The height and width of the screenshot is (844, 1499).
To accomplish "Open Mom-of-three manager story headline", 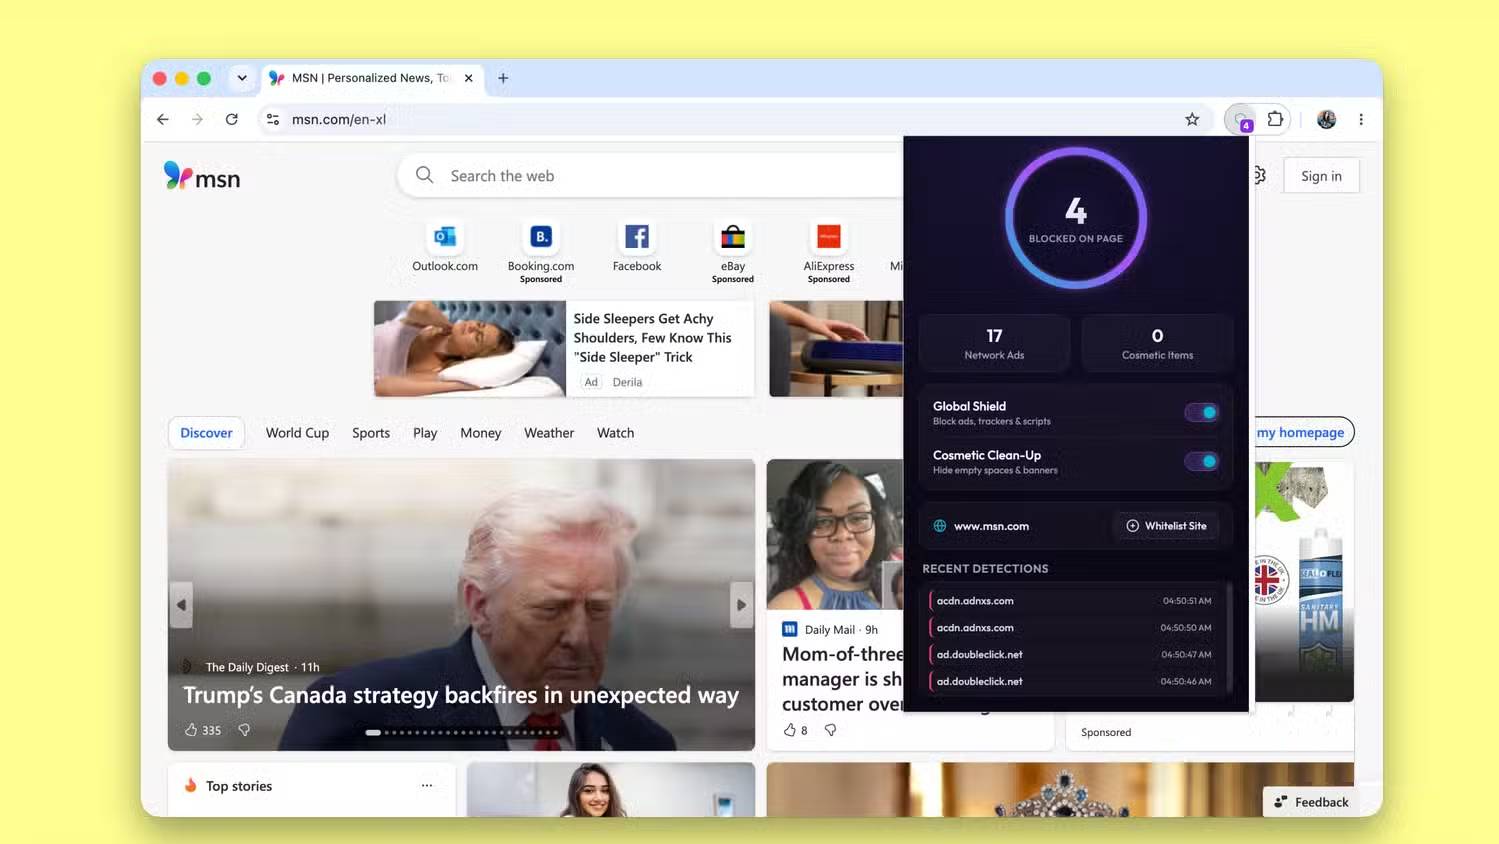I will point(843,679).
